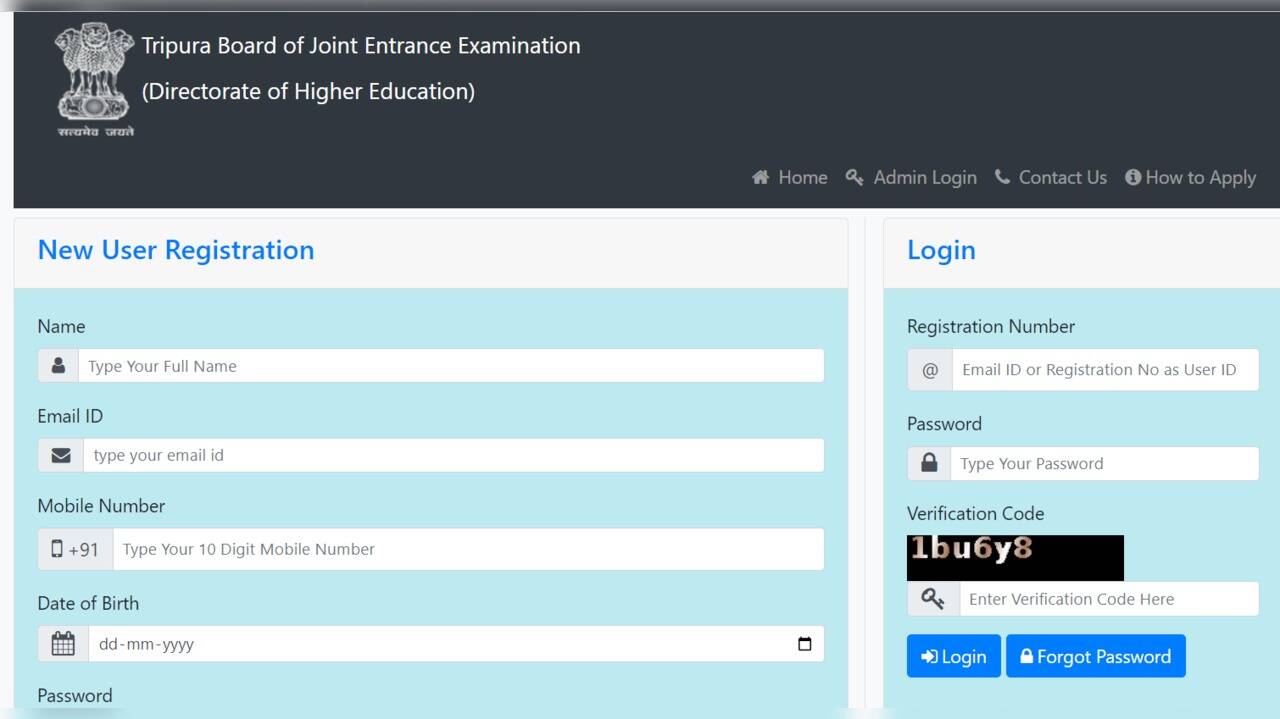Click the lock icon beside Password field
The width and height of the screenshot is (1280, 719).
[929, 463]
